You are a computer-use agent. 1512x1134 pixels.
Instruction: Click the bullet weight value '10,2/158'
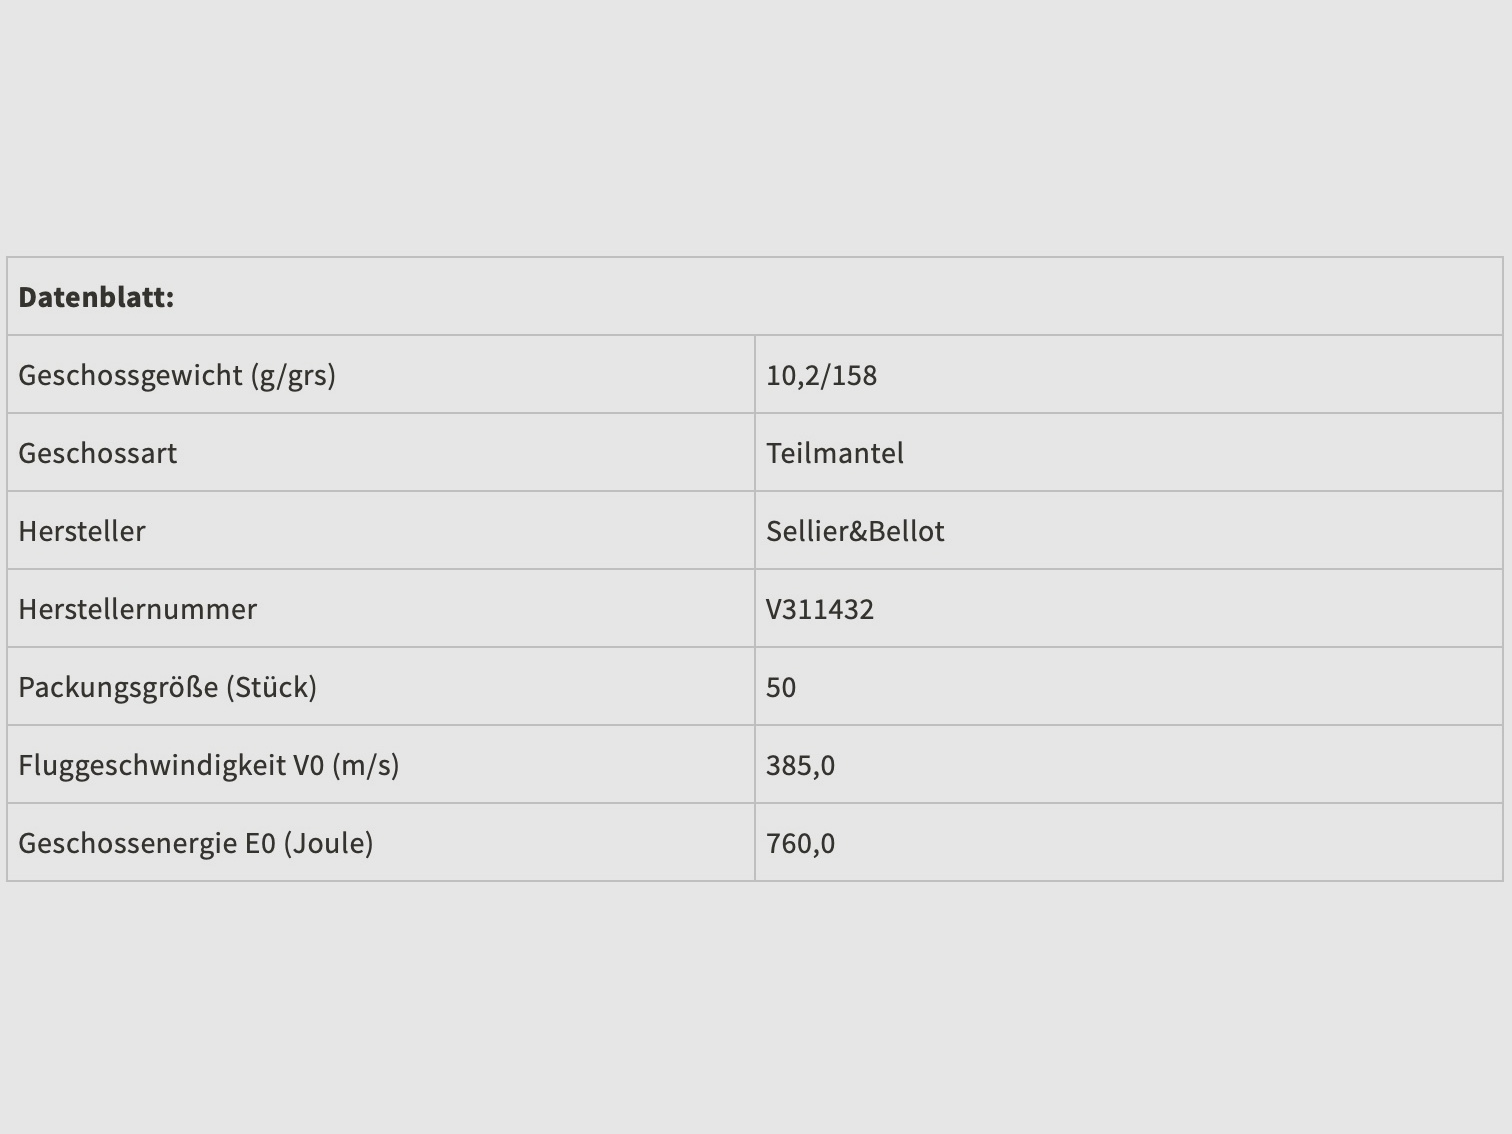pyautogui.click(x=821, y=375)
